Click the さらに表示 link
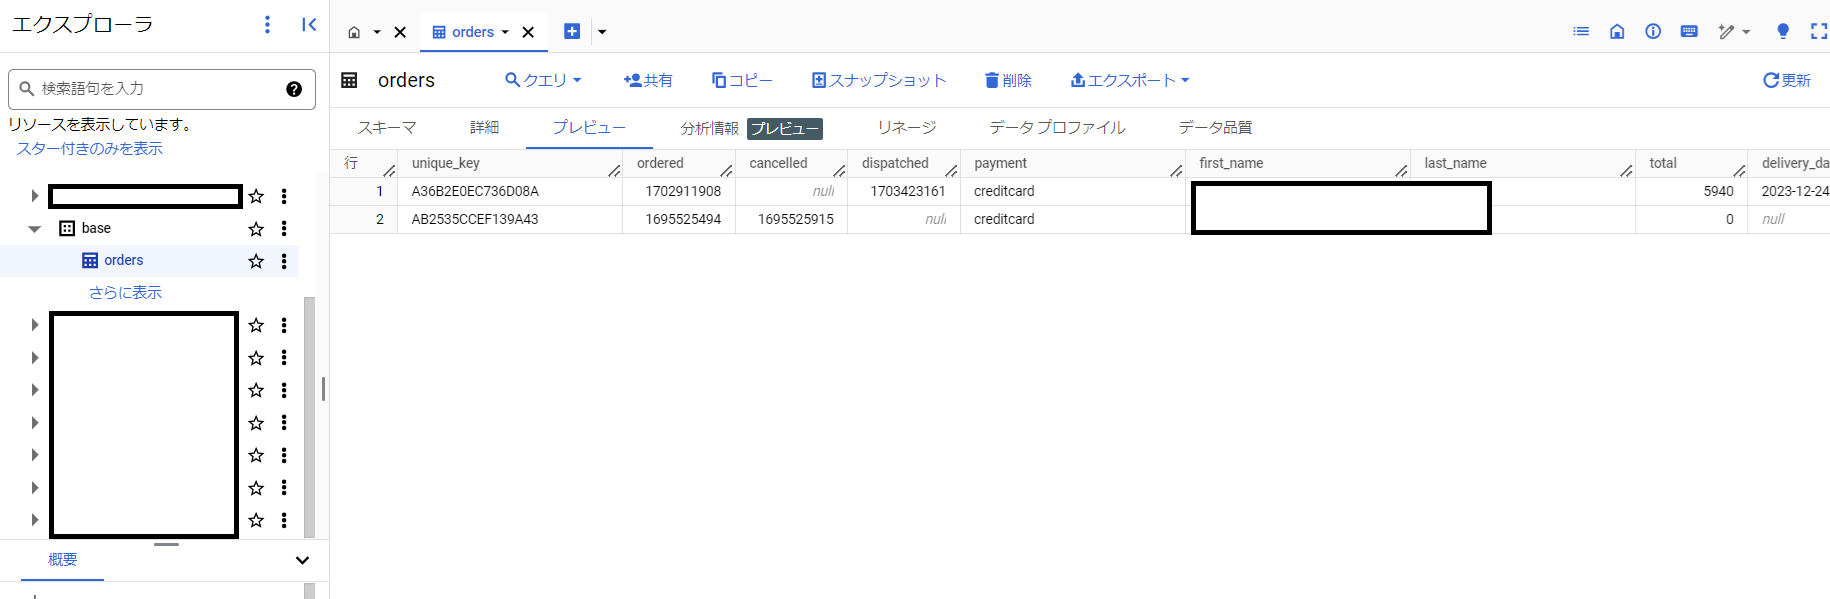This screenshot has height=599, width=1830. pos(125,293)
